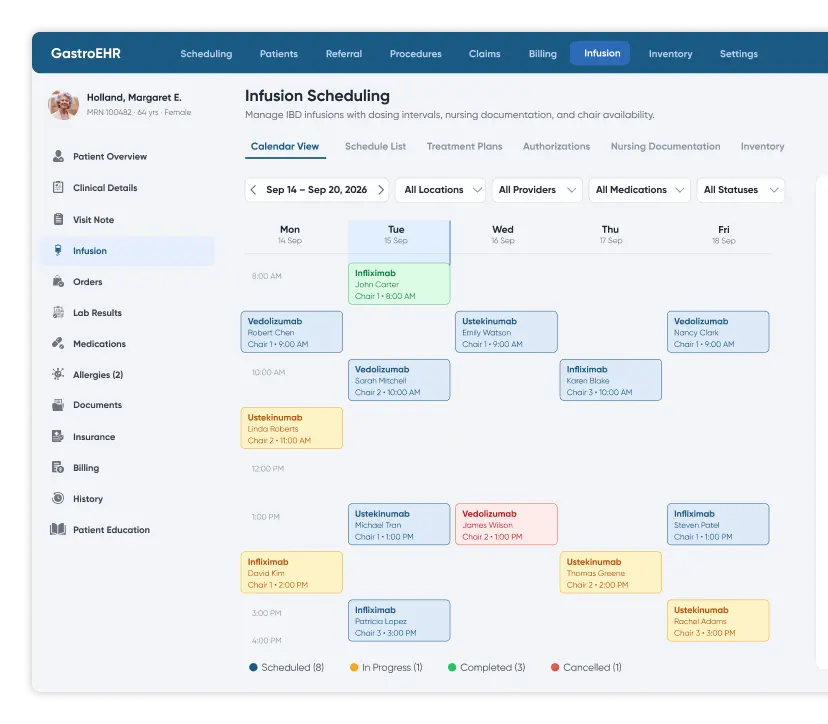
Task: Open Settings in top navigation
Action: pos(739,54)
